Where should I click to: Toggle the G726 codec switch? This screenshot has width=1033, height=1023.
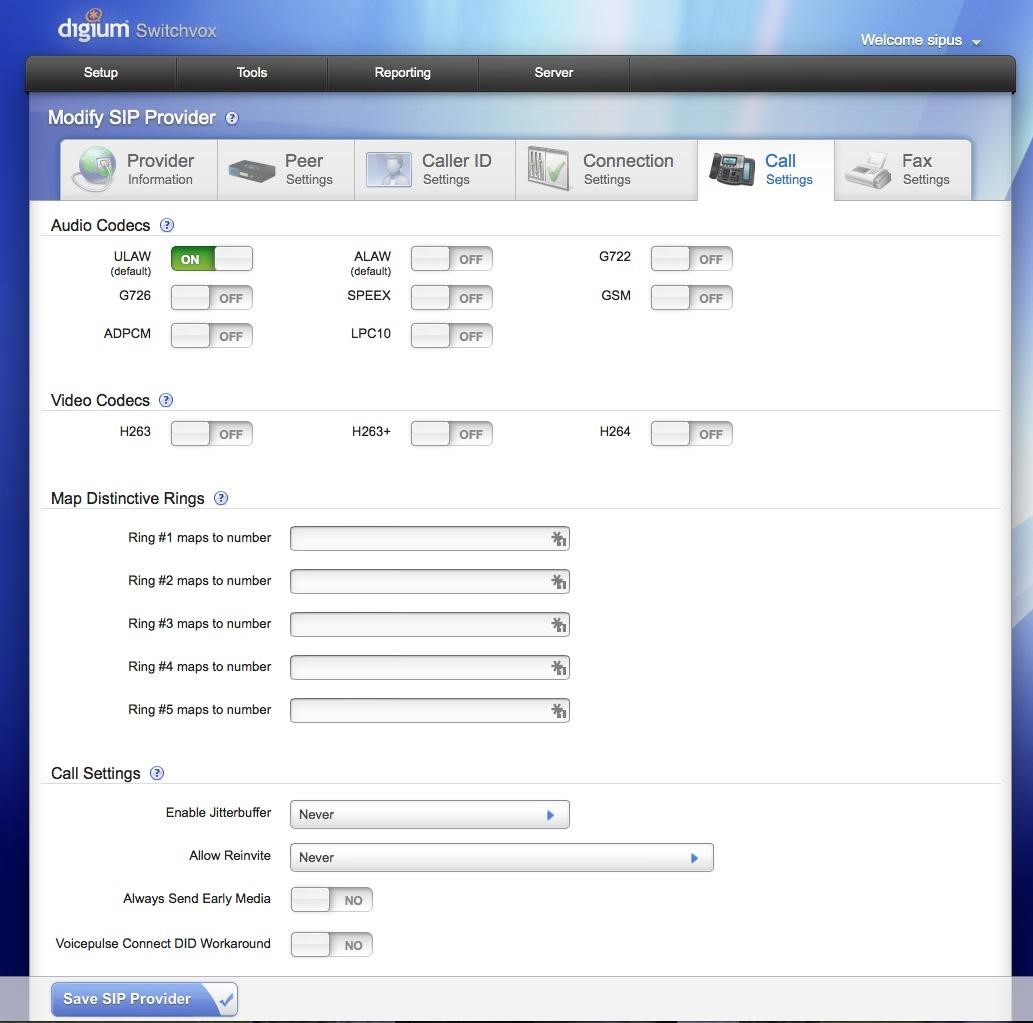tap(211, 298)
